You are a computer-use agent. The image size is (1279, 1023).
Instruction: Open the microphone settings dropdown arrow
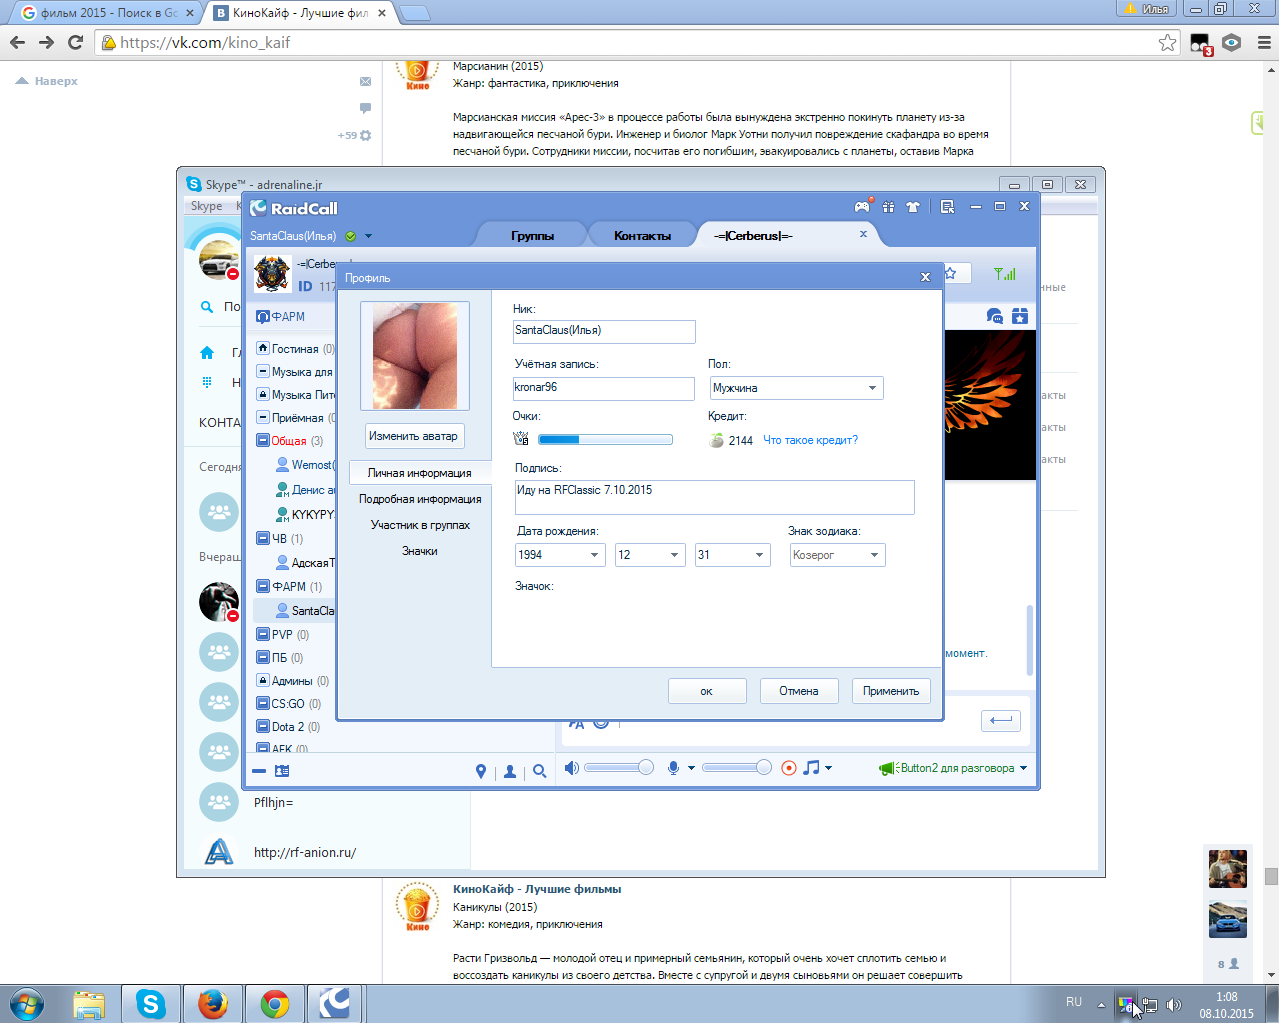pyautogui.click(x=691, y=768)
